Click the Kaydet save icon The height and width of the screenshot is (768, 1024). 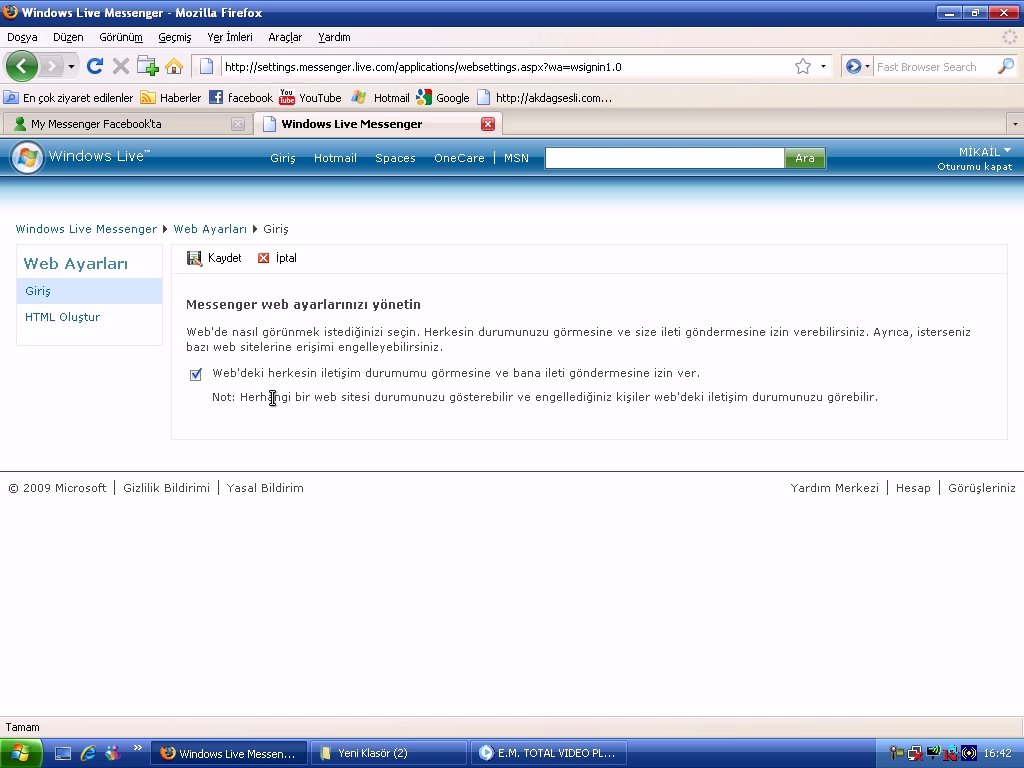coord(194,259)
